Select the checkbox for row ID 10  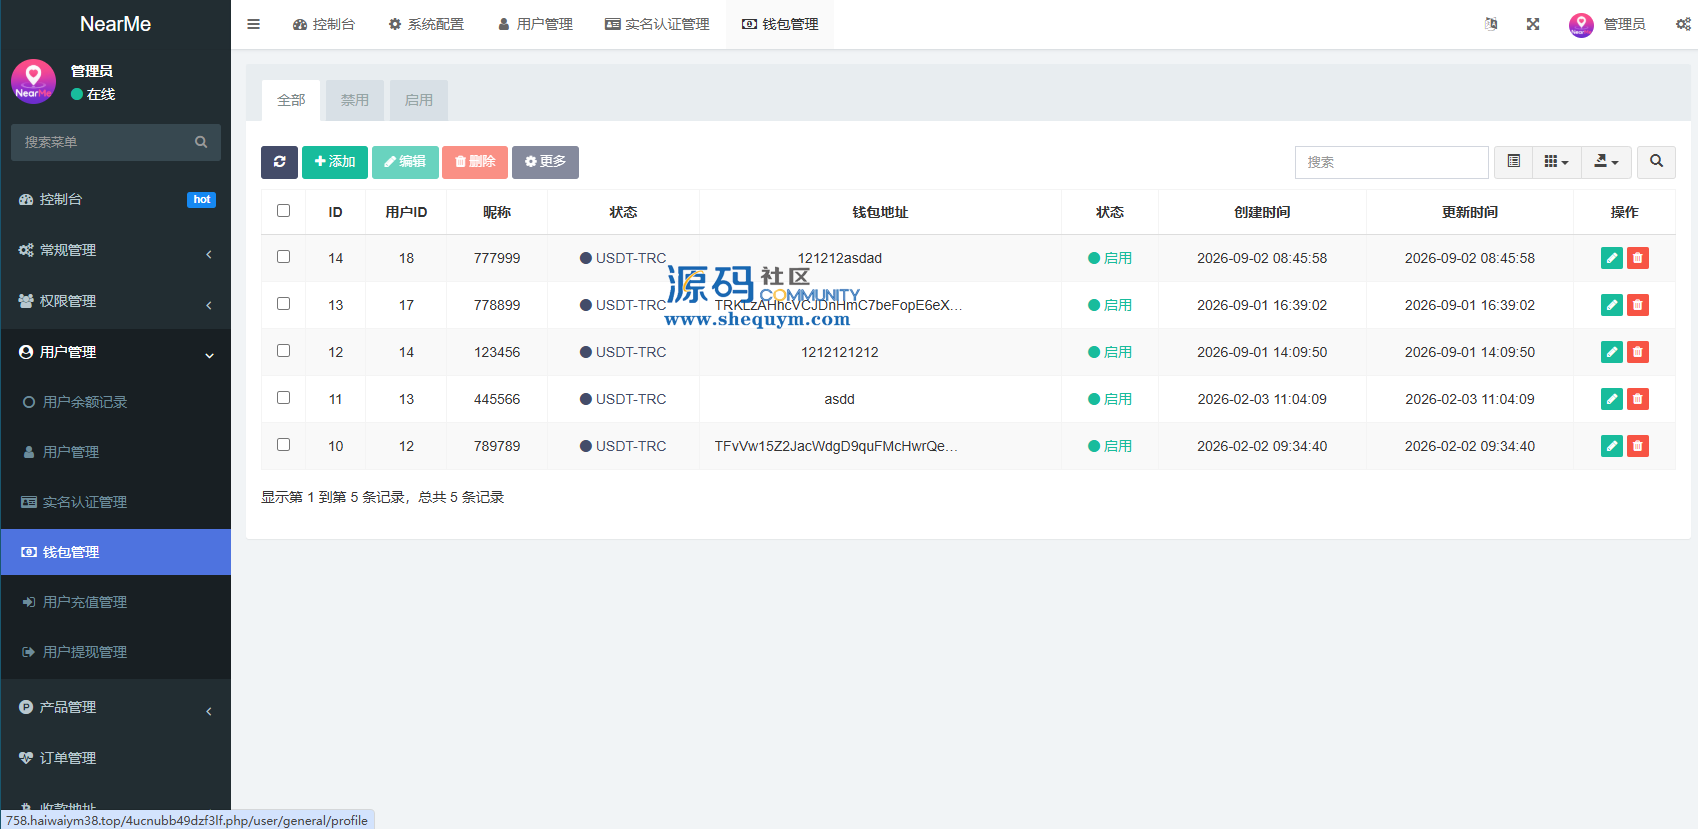[x=284, y=445]
